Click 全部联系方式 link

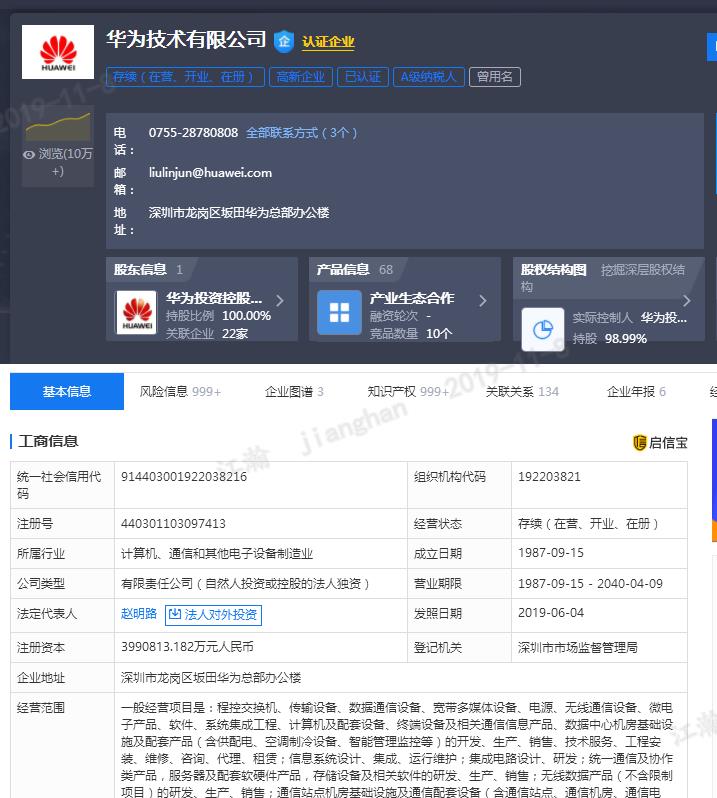click(301, 133)
